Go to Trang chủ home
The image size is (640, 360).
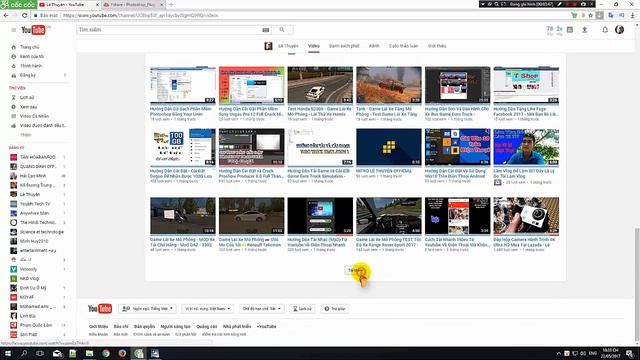[x=29, y=47]
